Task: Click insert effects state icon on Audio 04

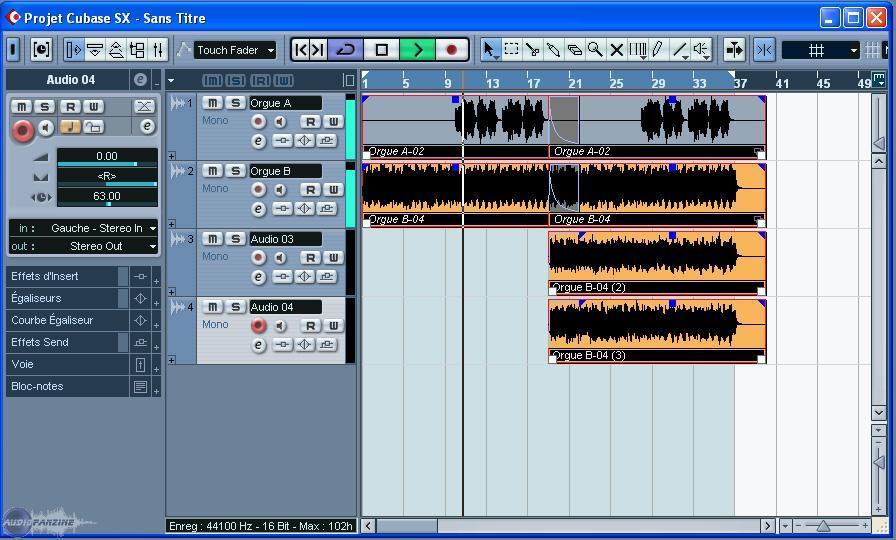Action: [282, 345]
